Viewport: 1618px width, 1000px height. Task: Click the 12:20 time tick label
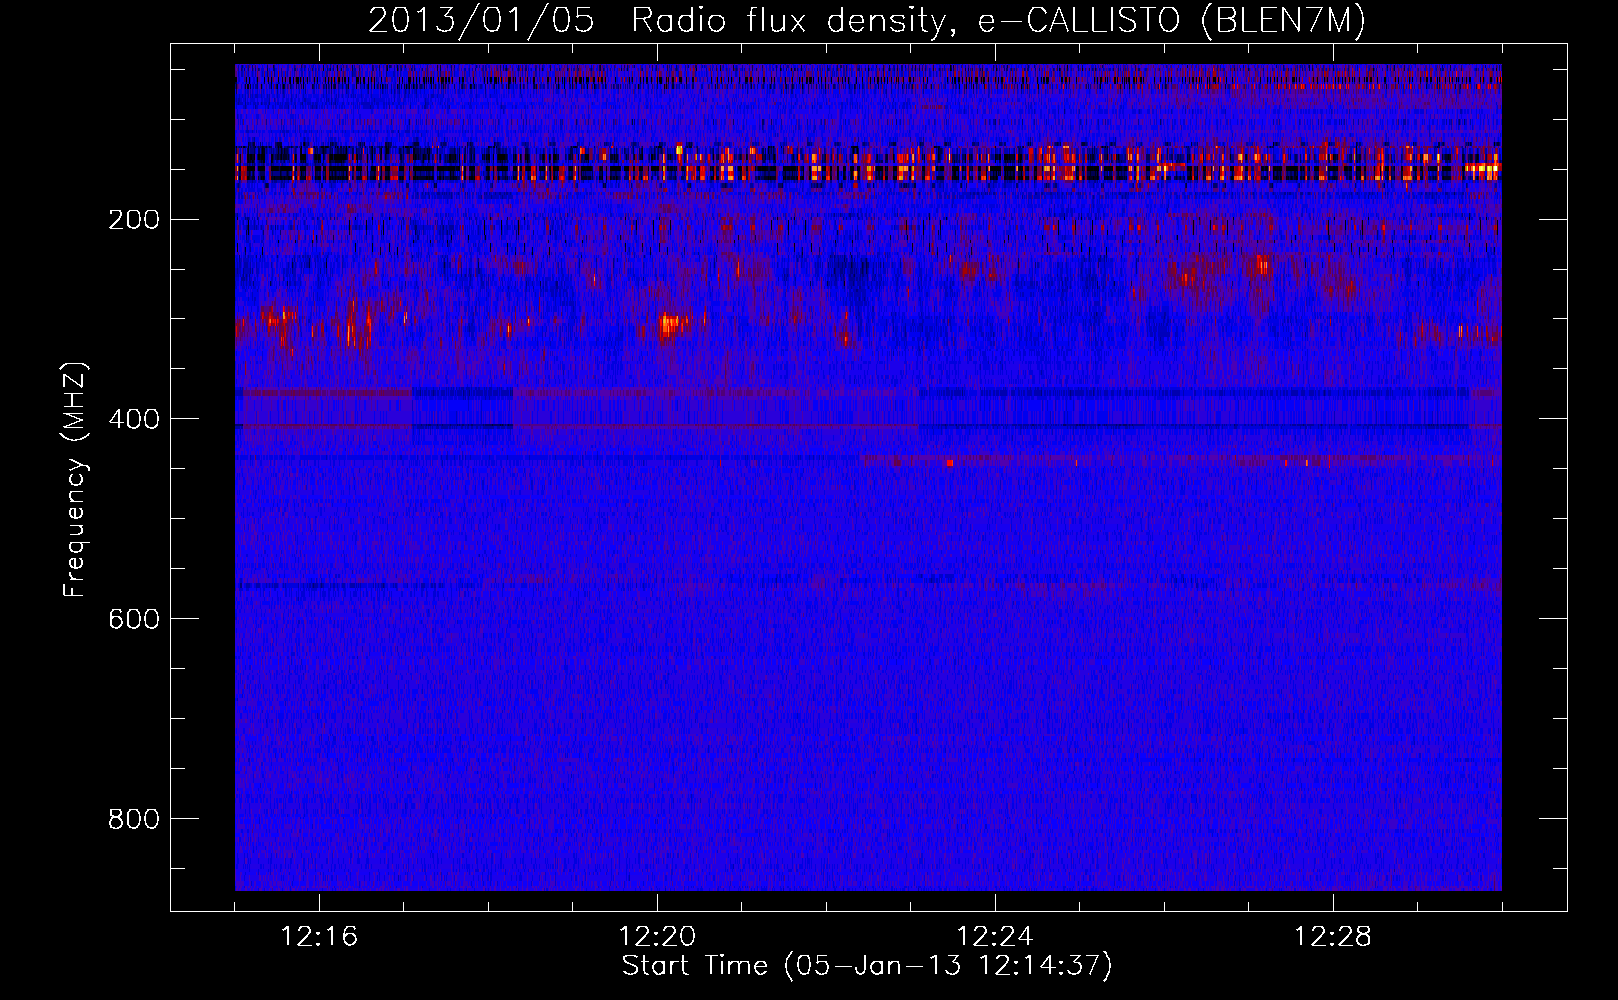[x=657, y=937]
